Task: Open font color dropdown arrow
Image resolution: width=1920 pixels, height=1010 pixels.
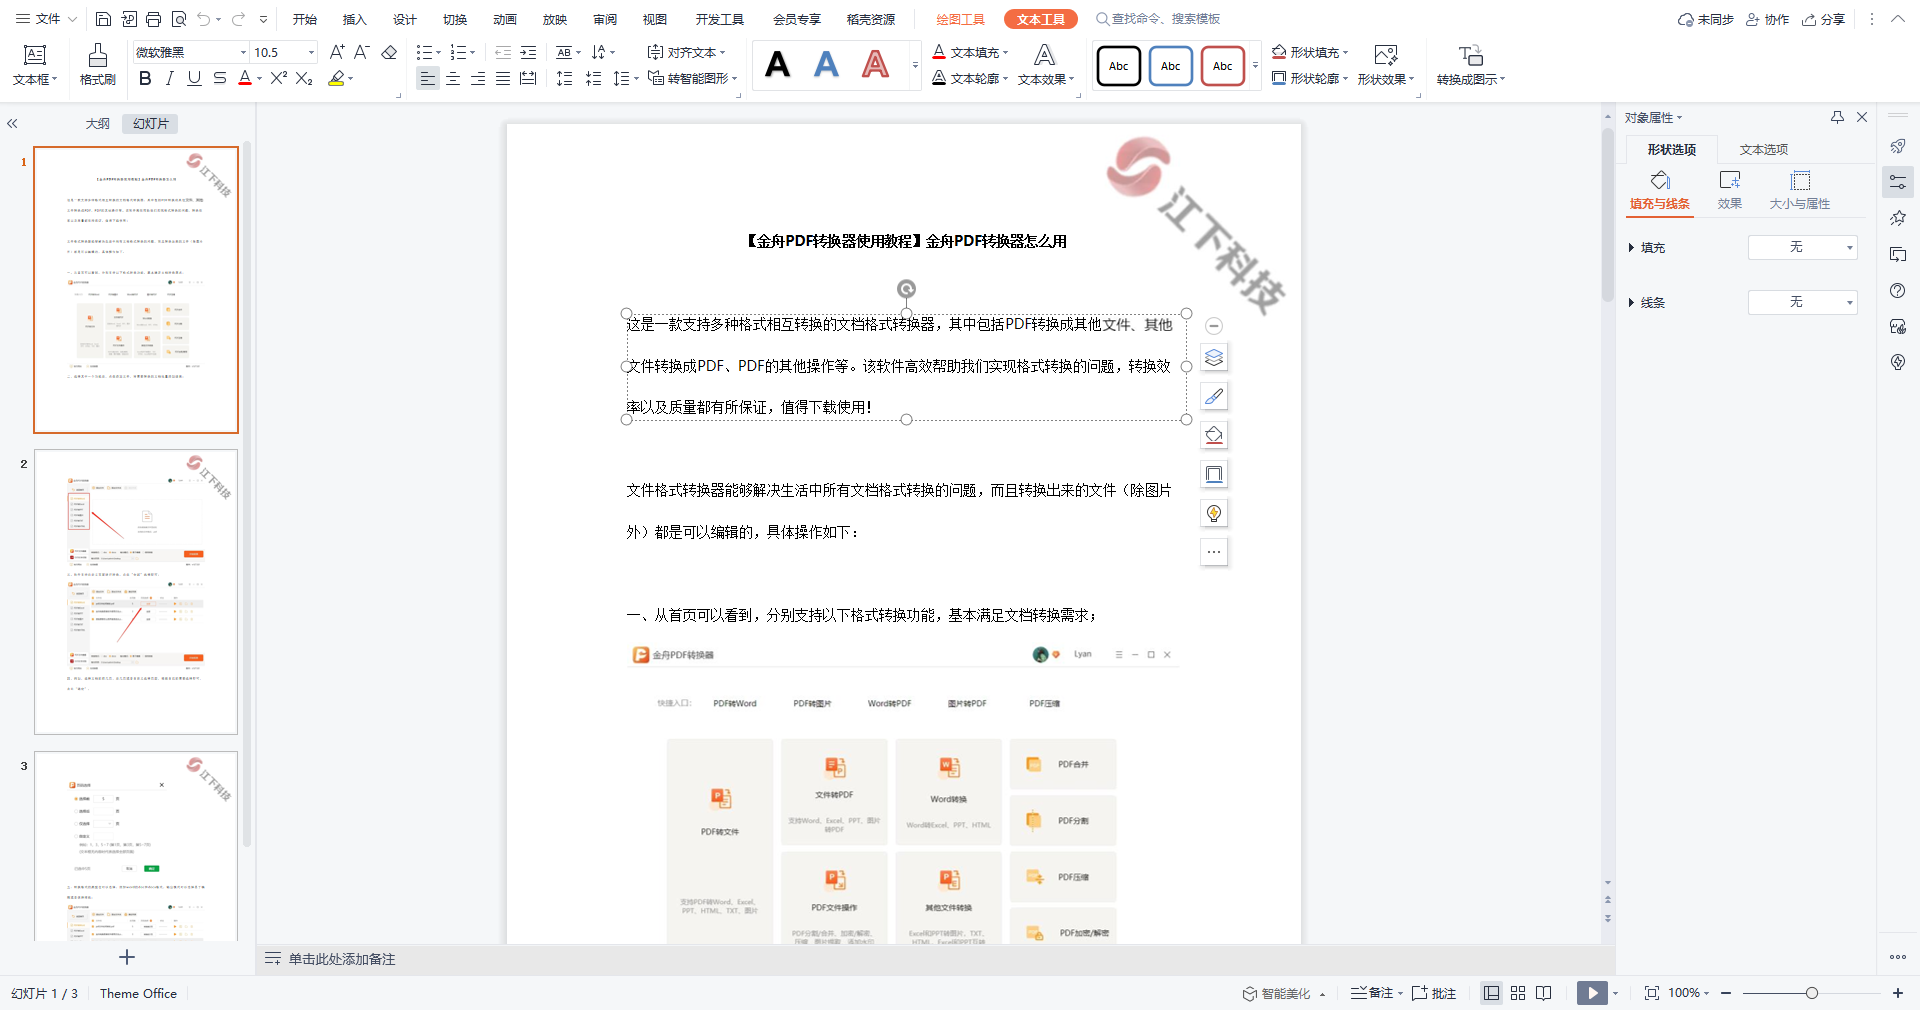Action: [260, 79]
